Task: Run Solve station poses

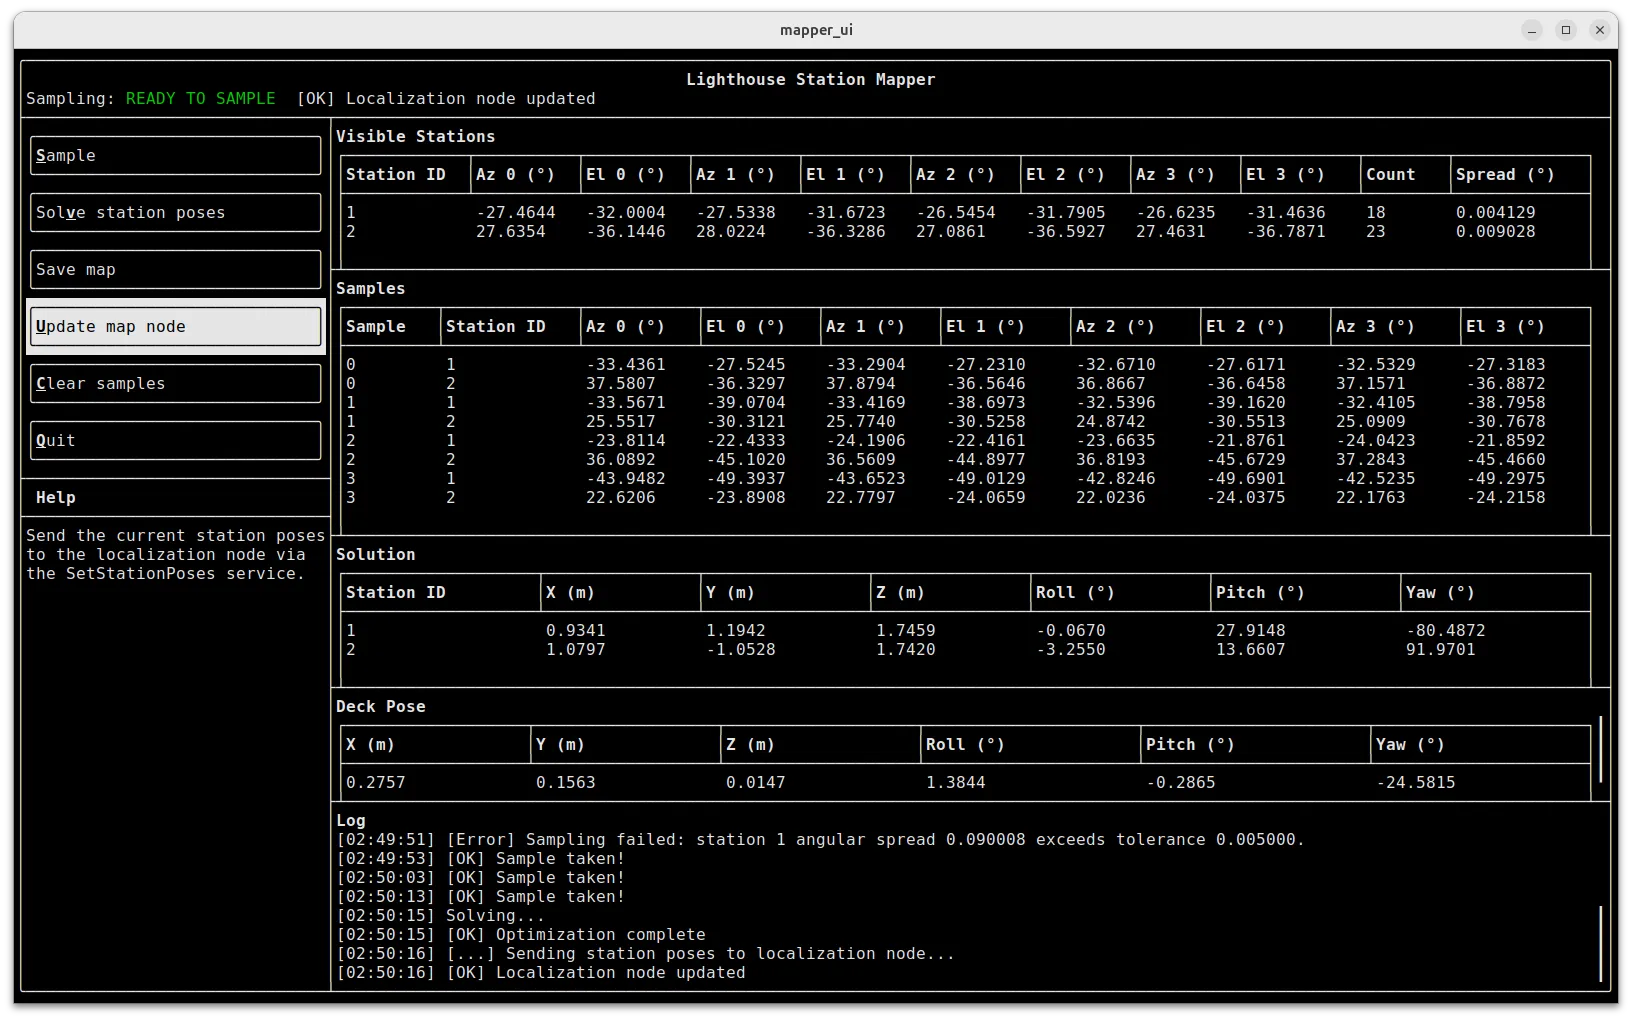Action: tap(175, 213)
